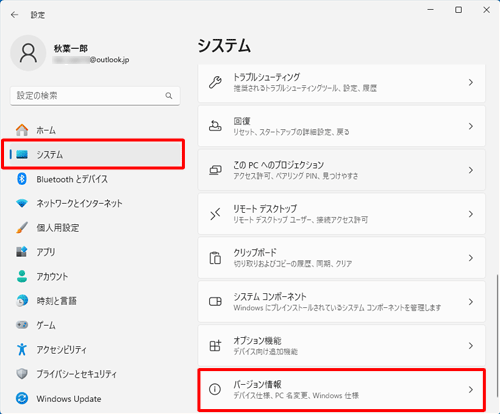Select アクセシビリティ in the sidebar

(95, 349)
